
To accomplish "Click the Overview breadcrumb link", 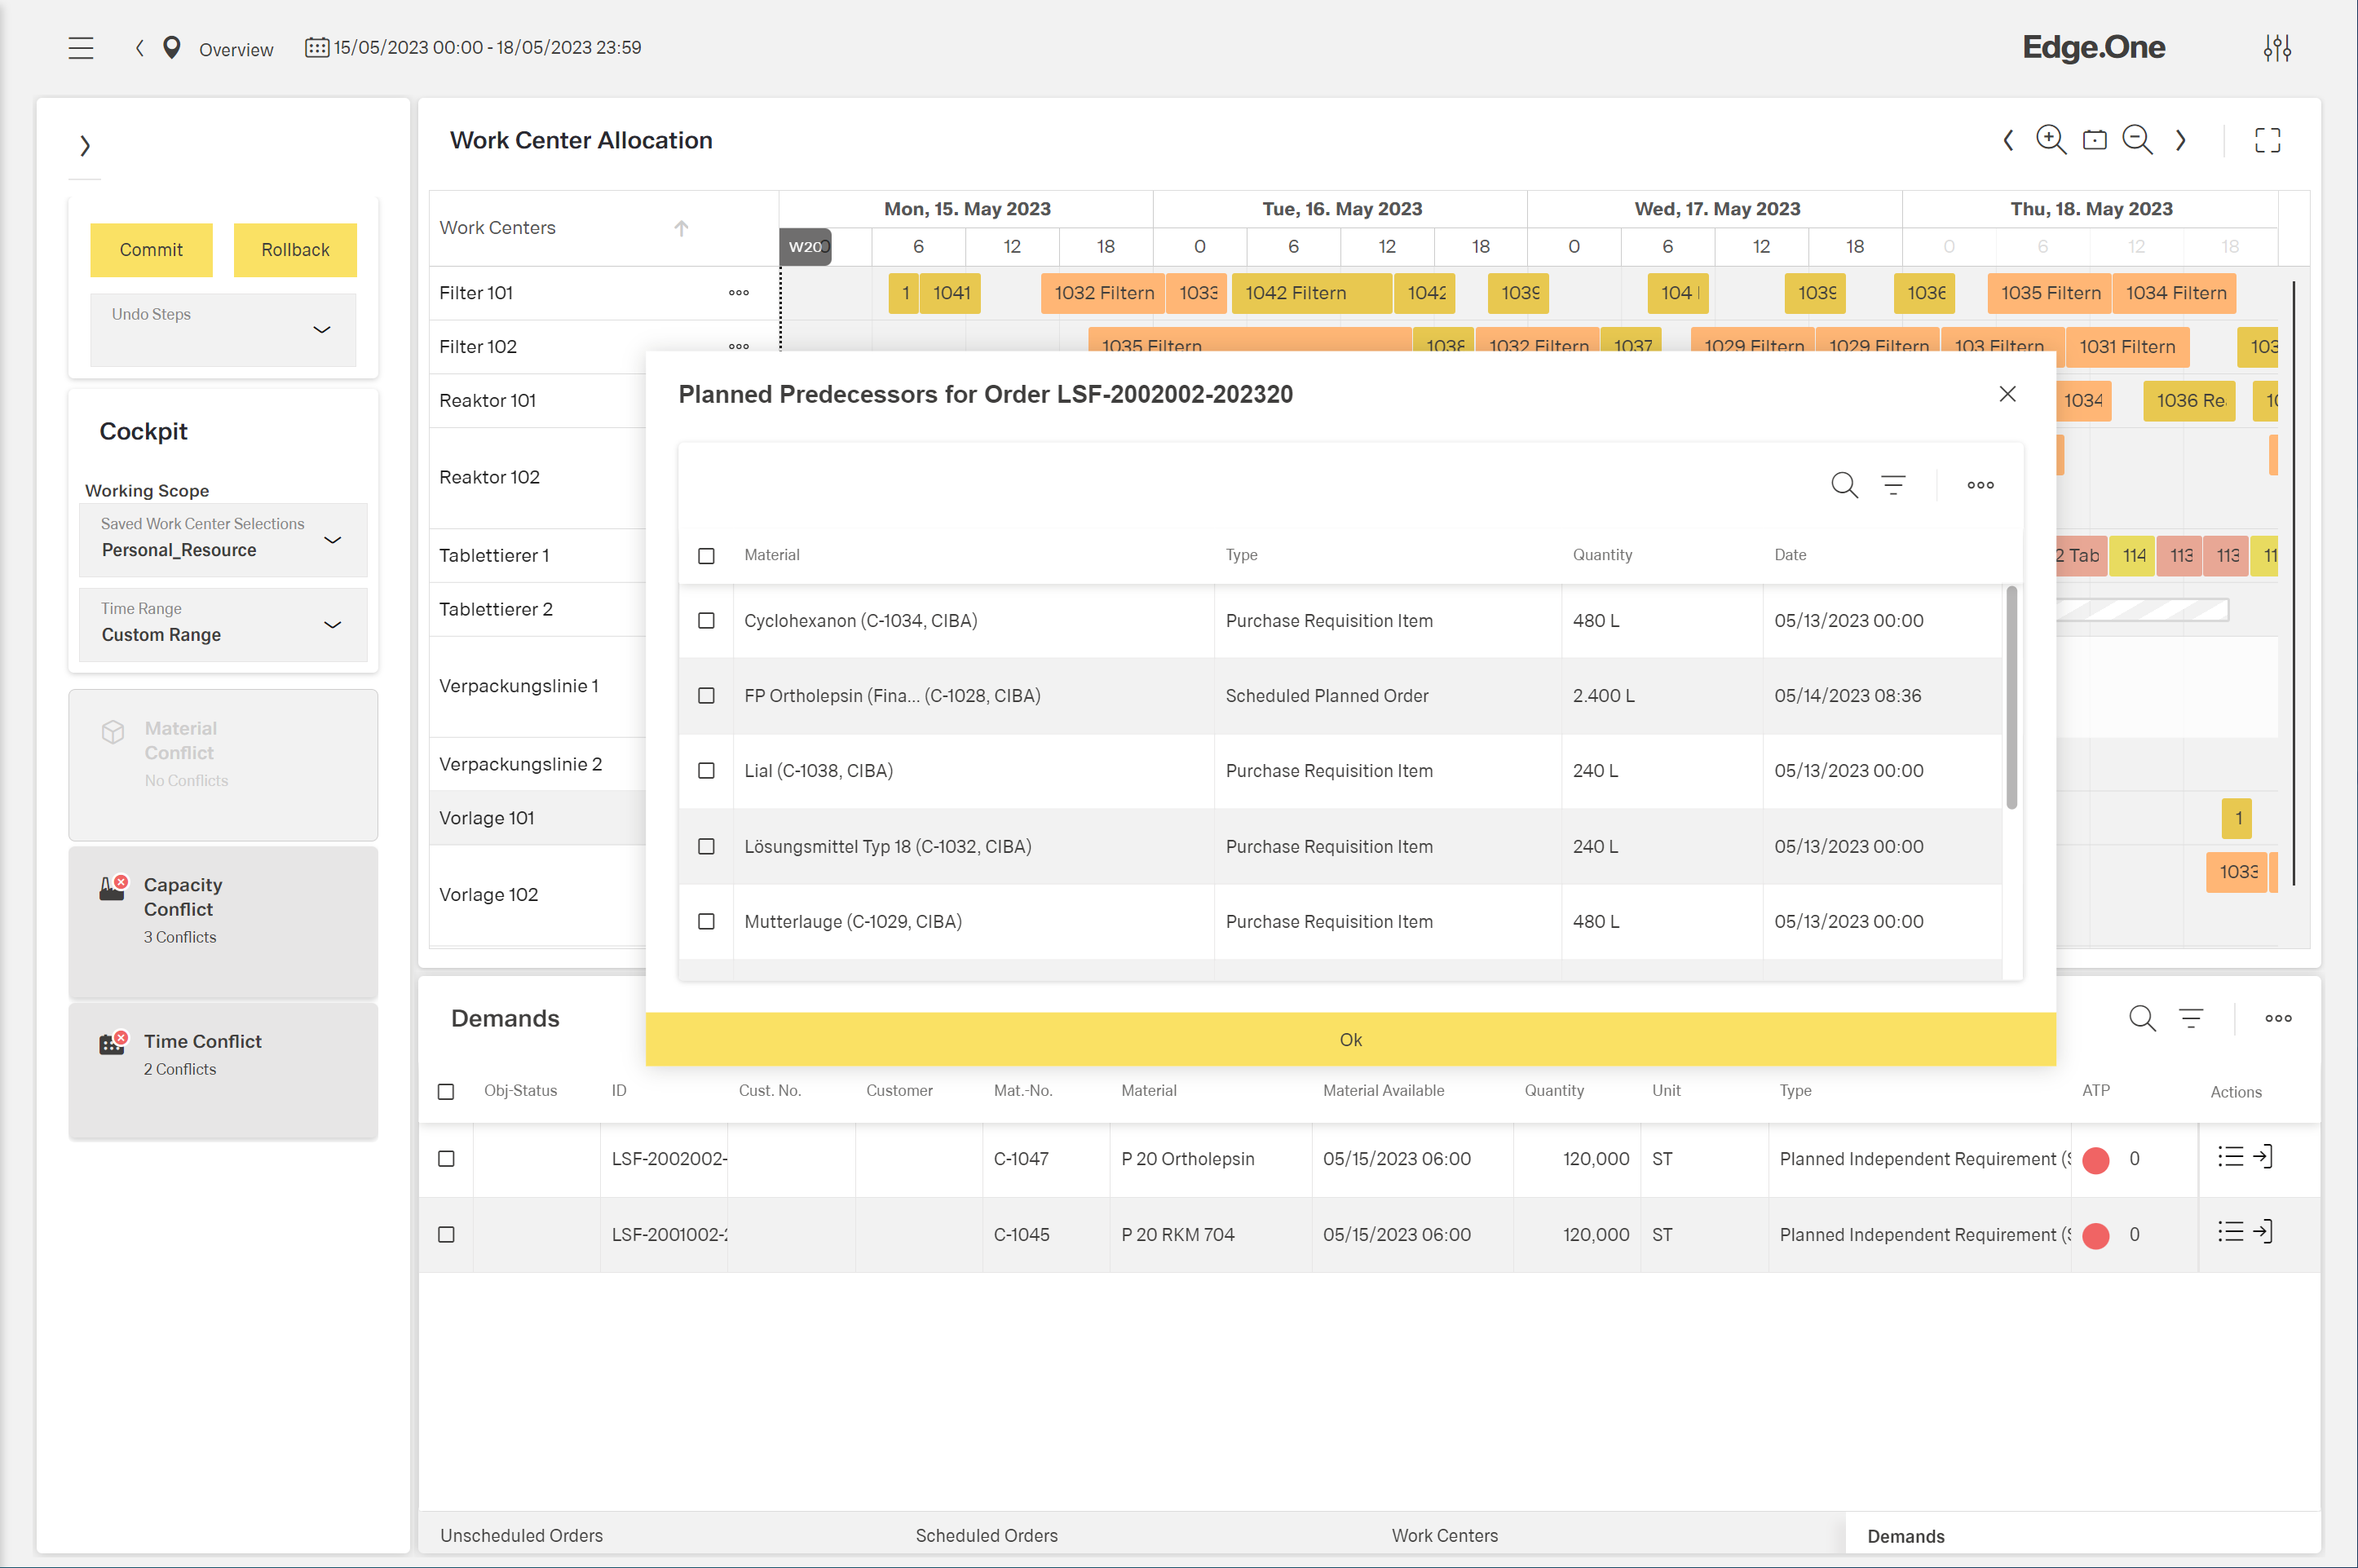I will coord(236,50).
